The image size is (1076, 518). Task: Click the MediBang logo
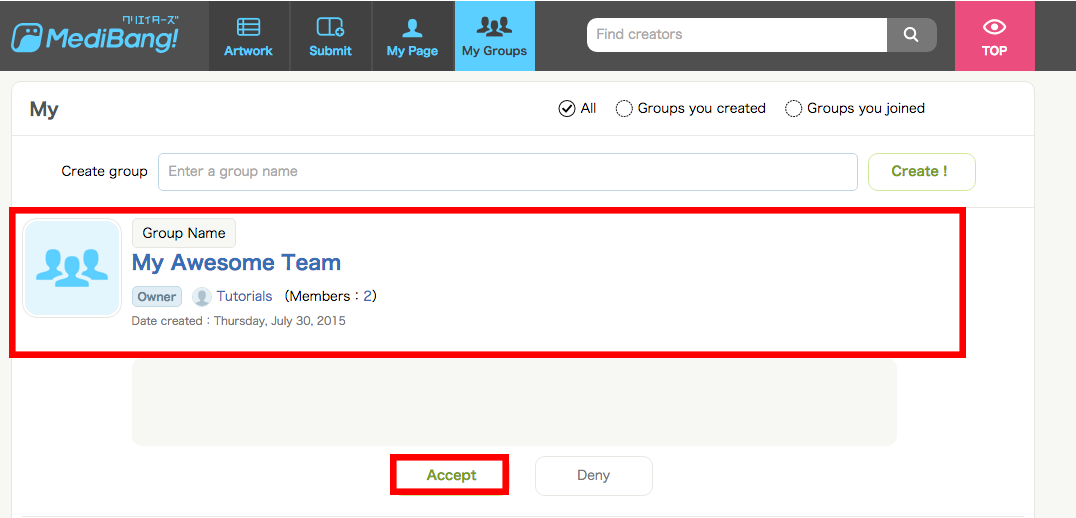coord(95,35)
